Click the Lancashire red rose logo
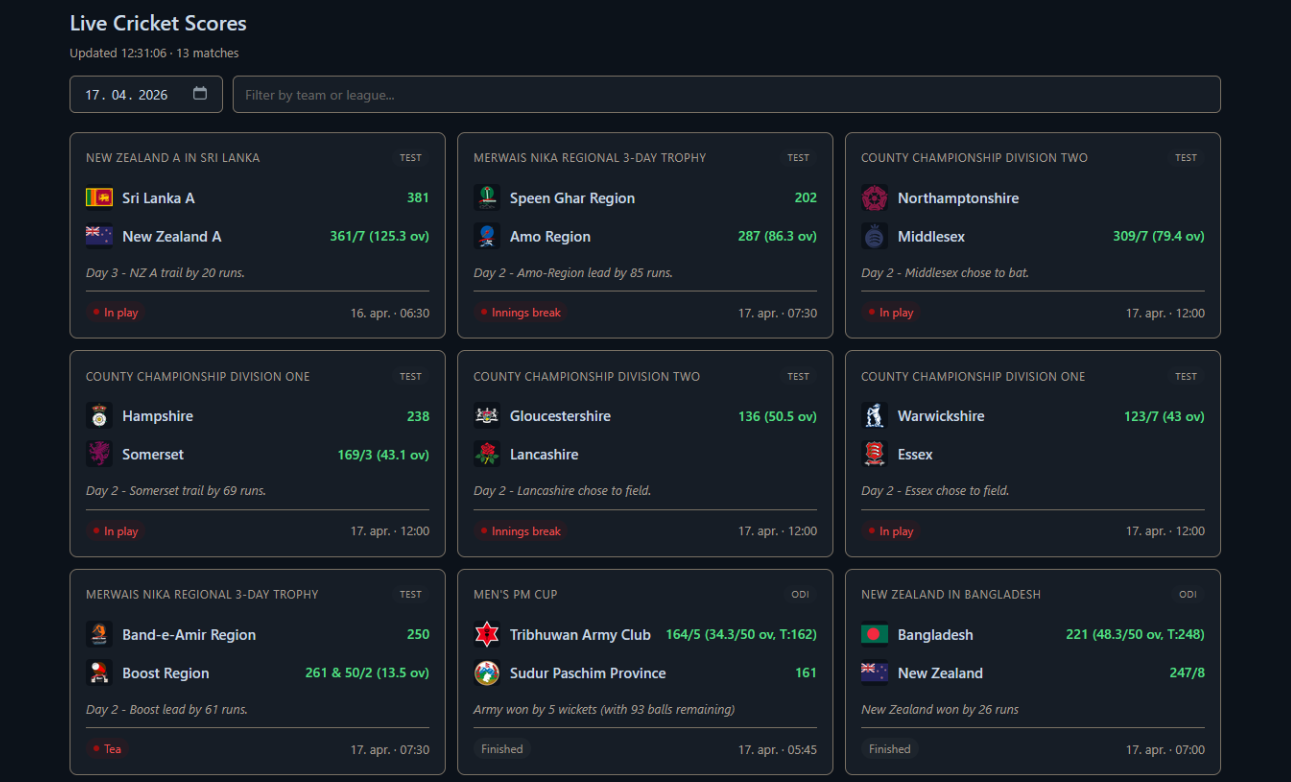 487,454
